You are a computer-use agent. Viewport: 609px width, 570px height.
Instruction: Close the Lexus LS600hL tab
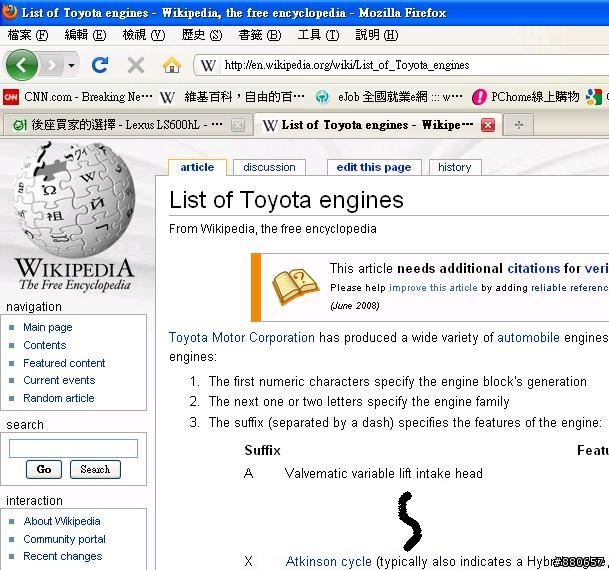pos(238,125)
